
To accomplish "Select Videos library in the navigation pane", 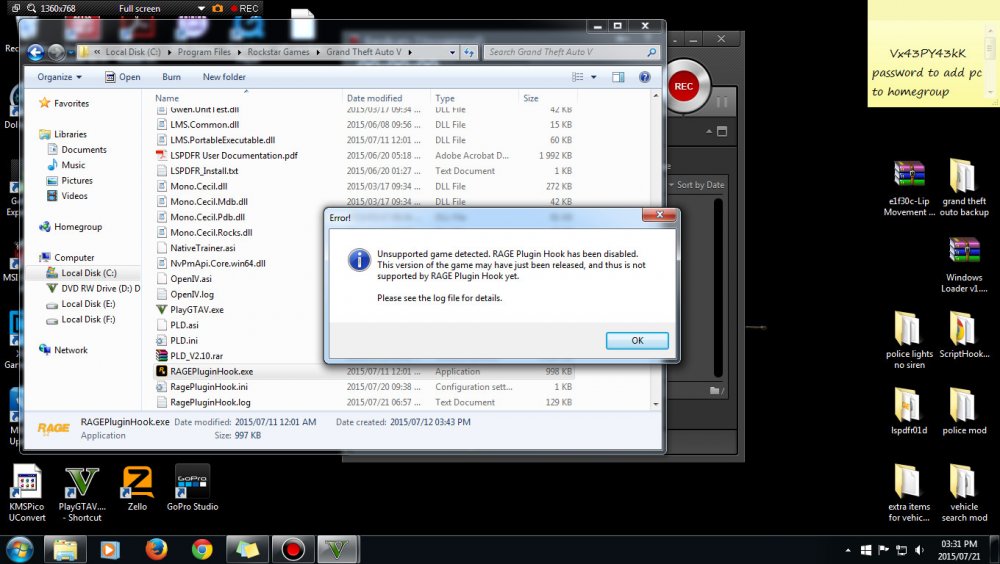I will [x=74, y=196].
